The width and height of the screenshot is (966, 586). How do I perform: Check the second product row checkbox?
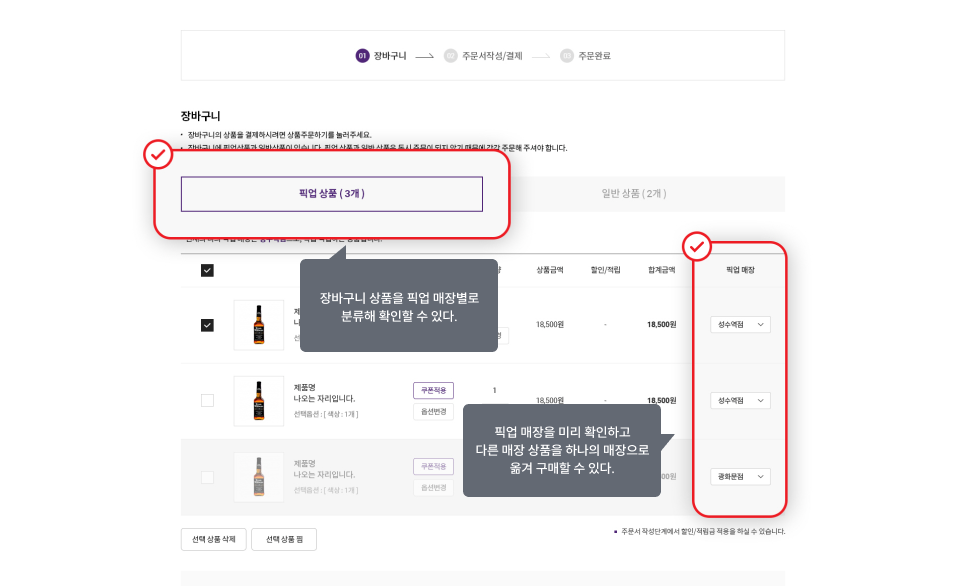click(207, 401)
